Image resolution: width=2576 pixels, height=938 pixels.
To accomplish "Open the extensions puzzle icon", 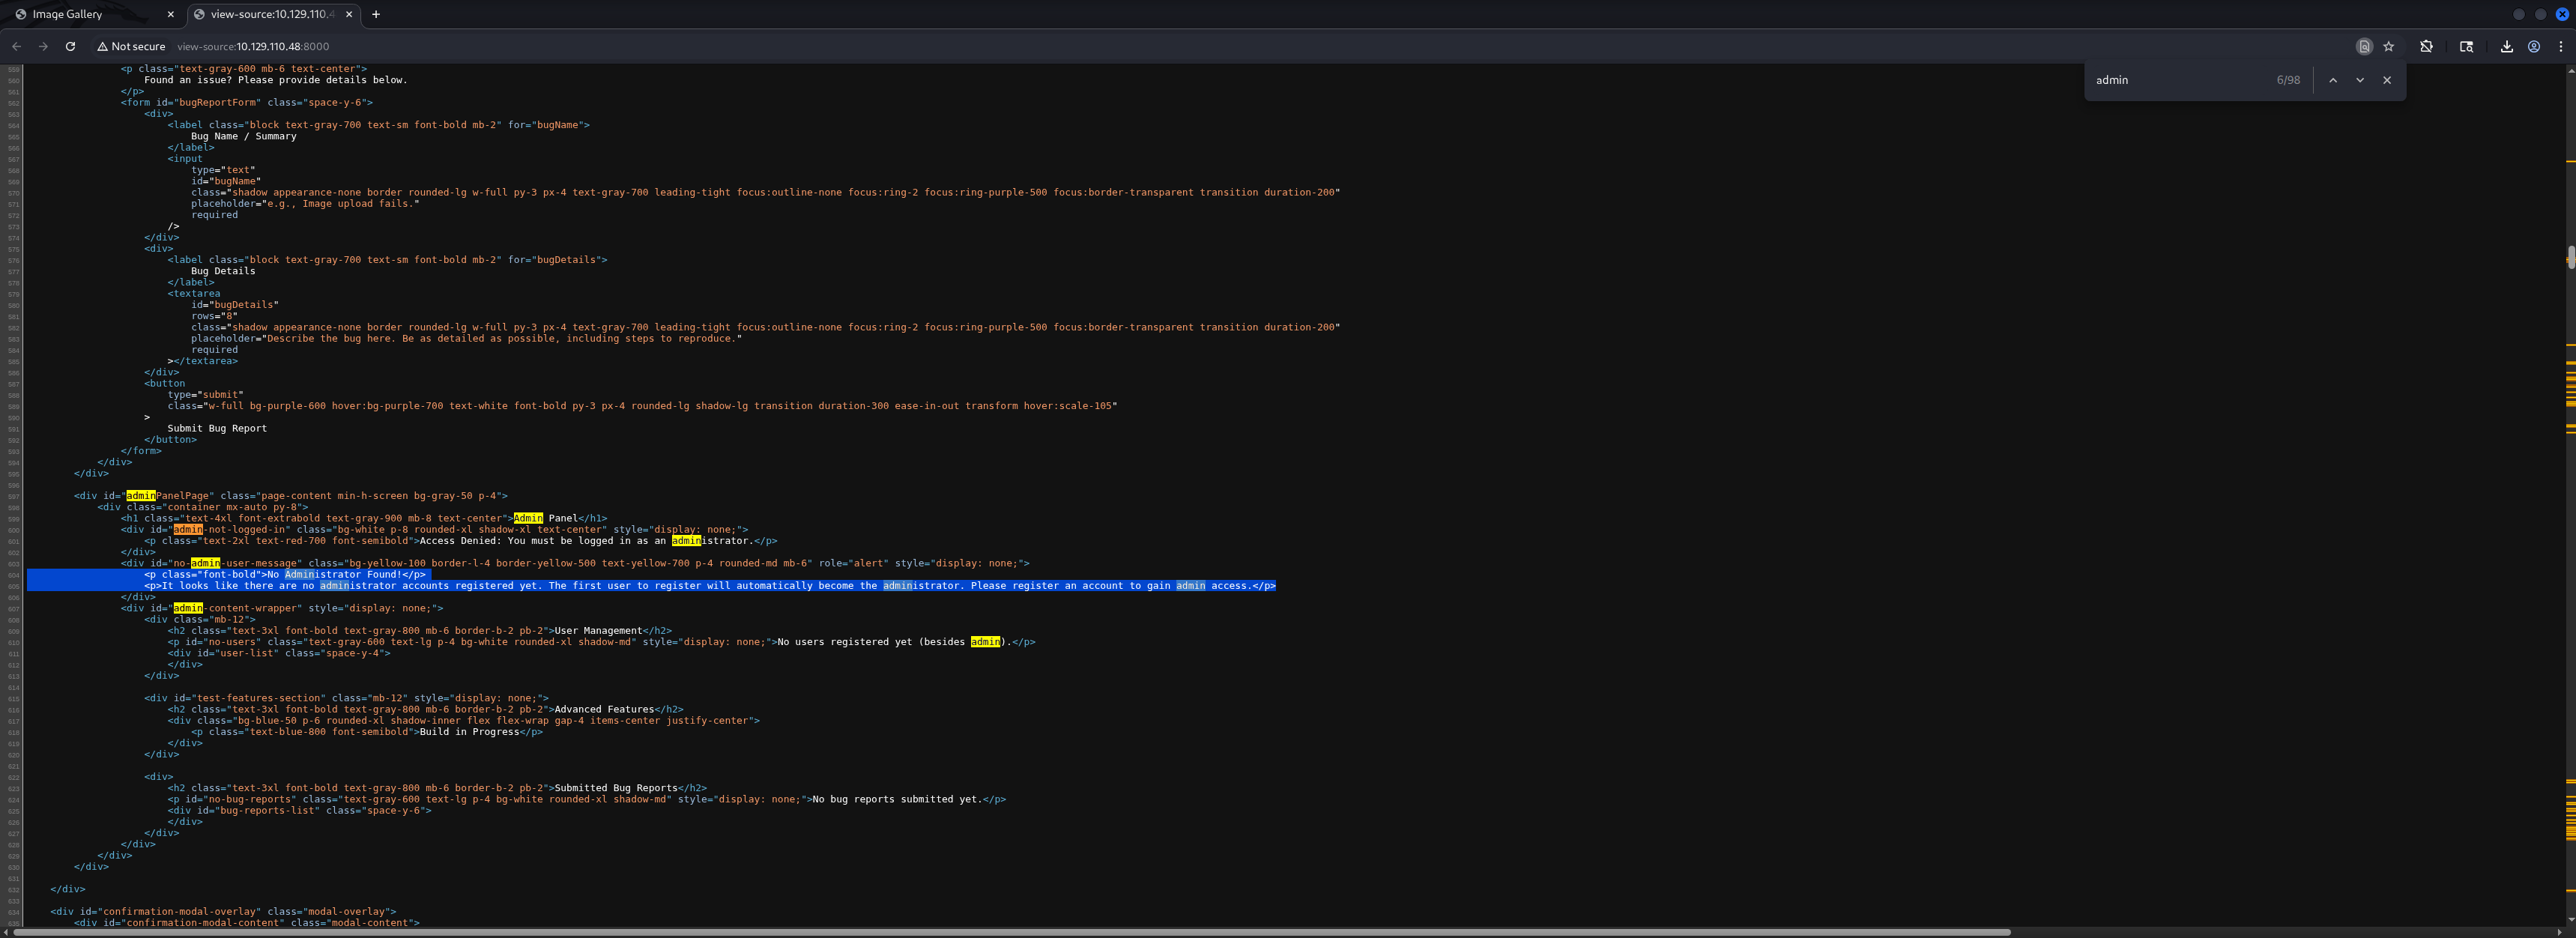I will coord(2426,46).
